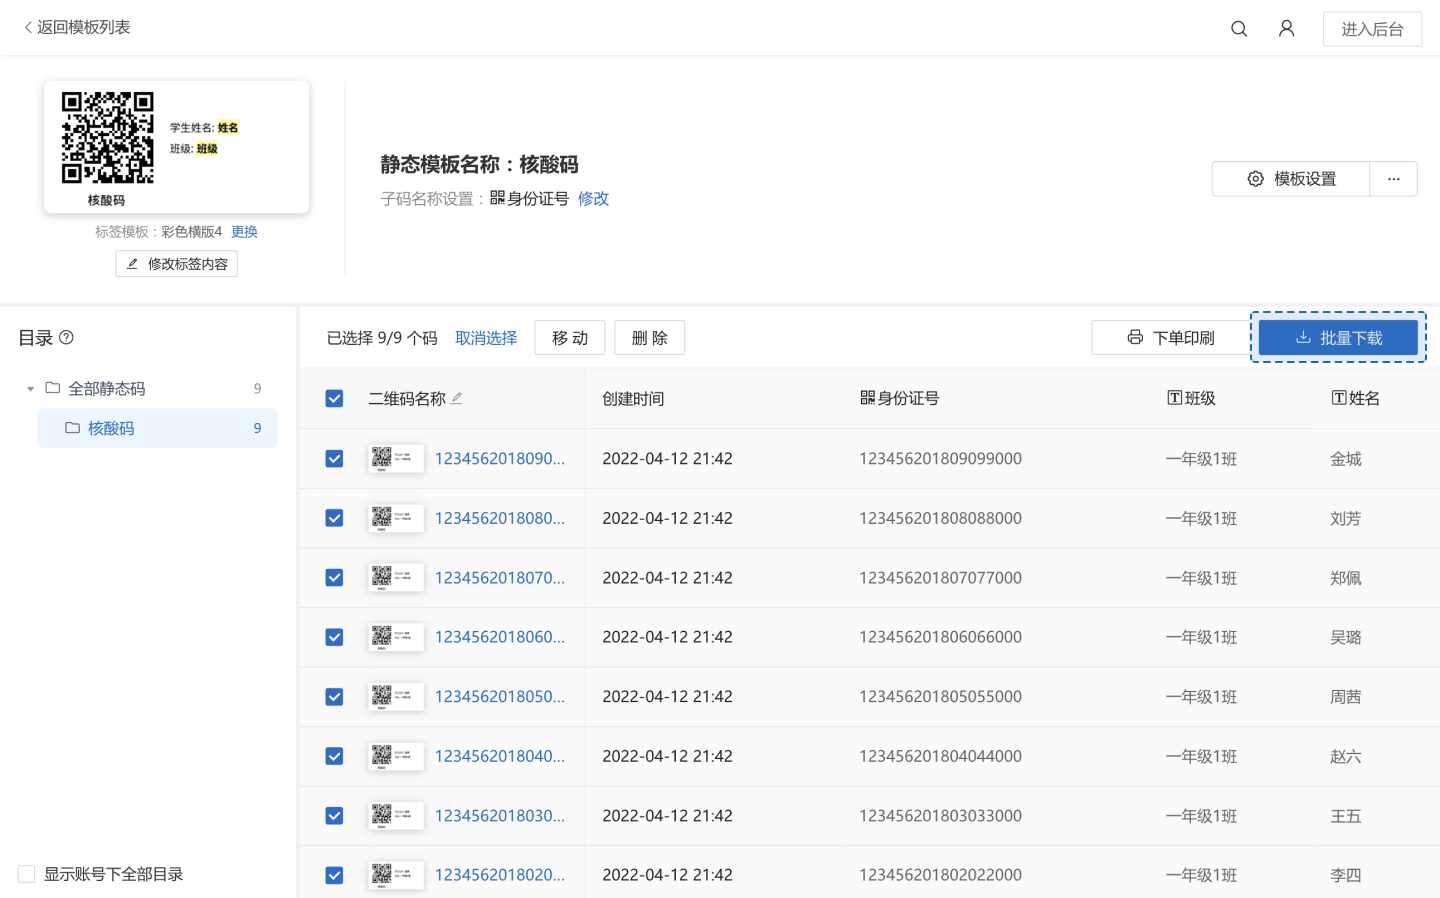Click the 移动 button
This screenshot has height=898, width=1440.
pos(570,338)
